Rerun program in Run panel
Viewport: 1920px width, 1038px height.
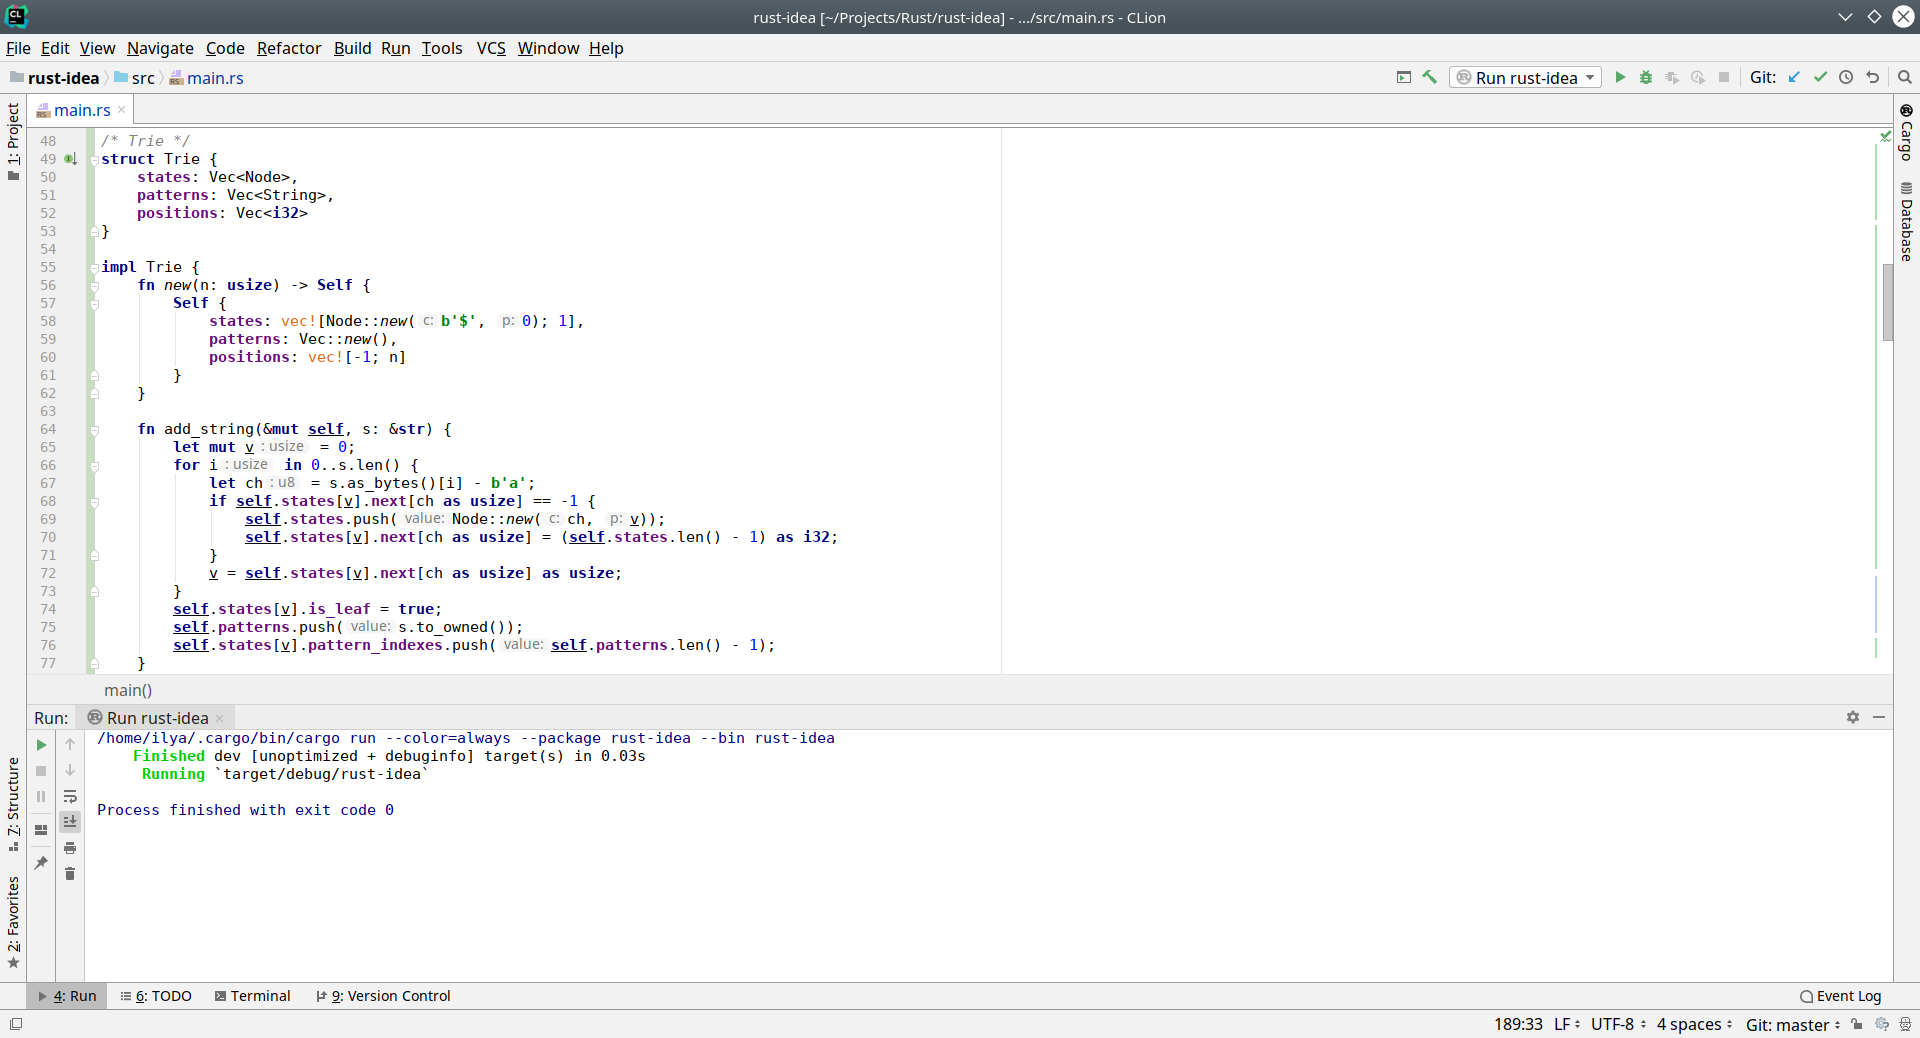coord(41,745)
